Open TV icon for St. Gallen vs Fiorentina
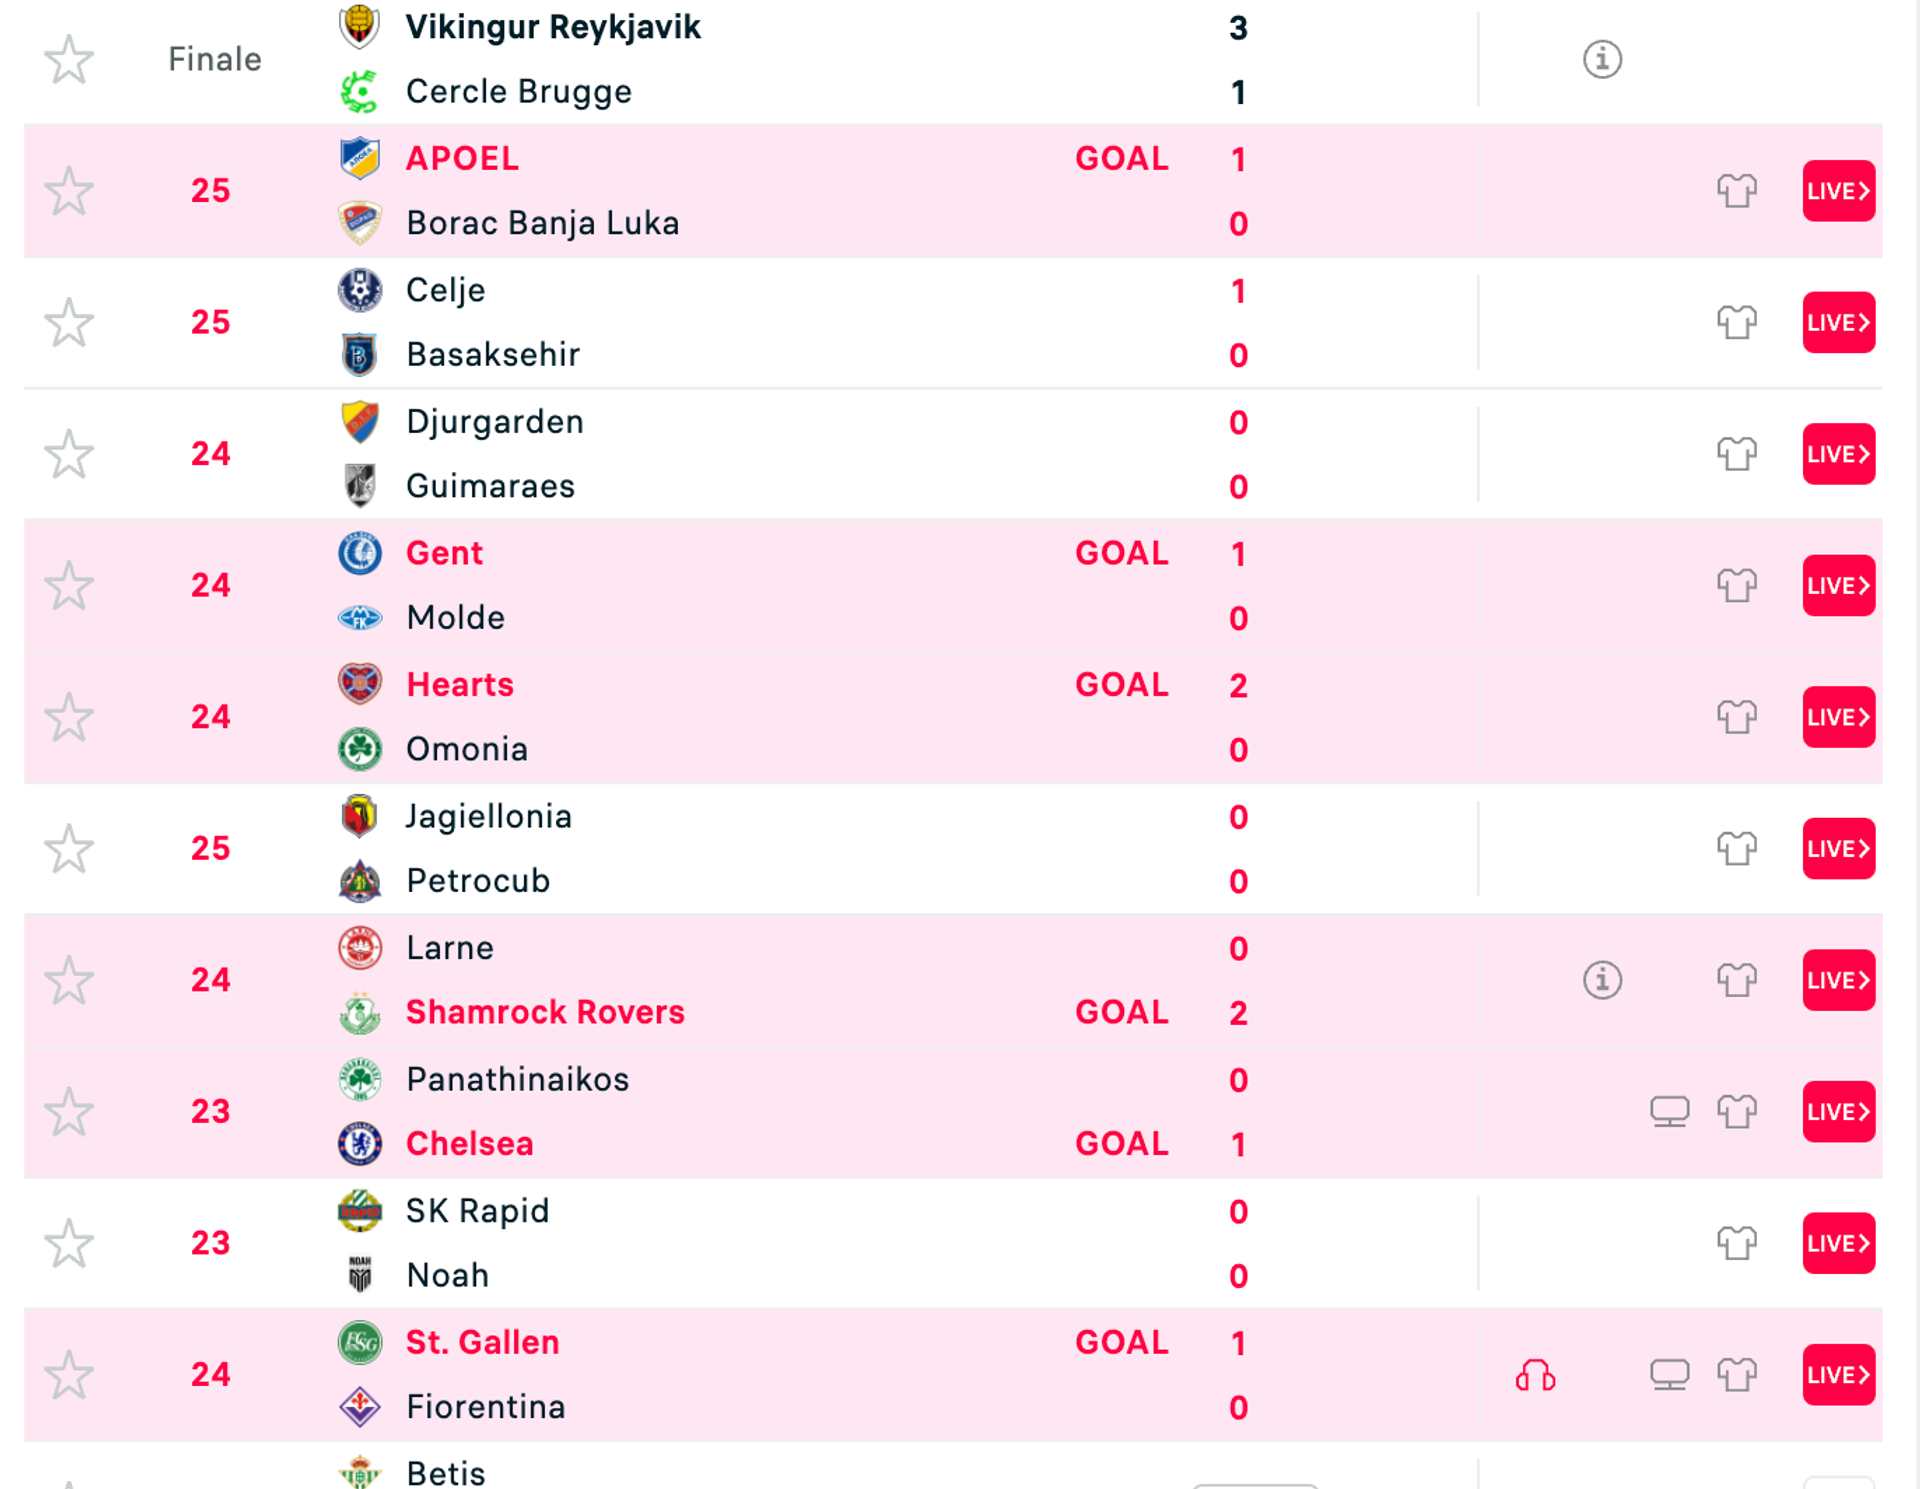This screenshot has width=1920, height=1489. coord(1669,1375)
